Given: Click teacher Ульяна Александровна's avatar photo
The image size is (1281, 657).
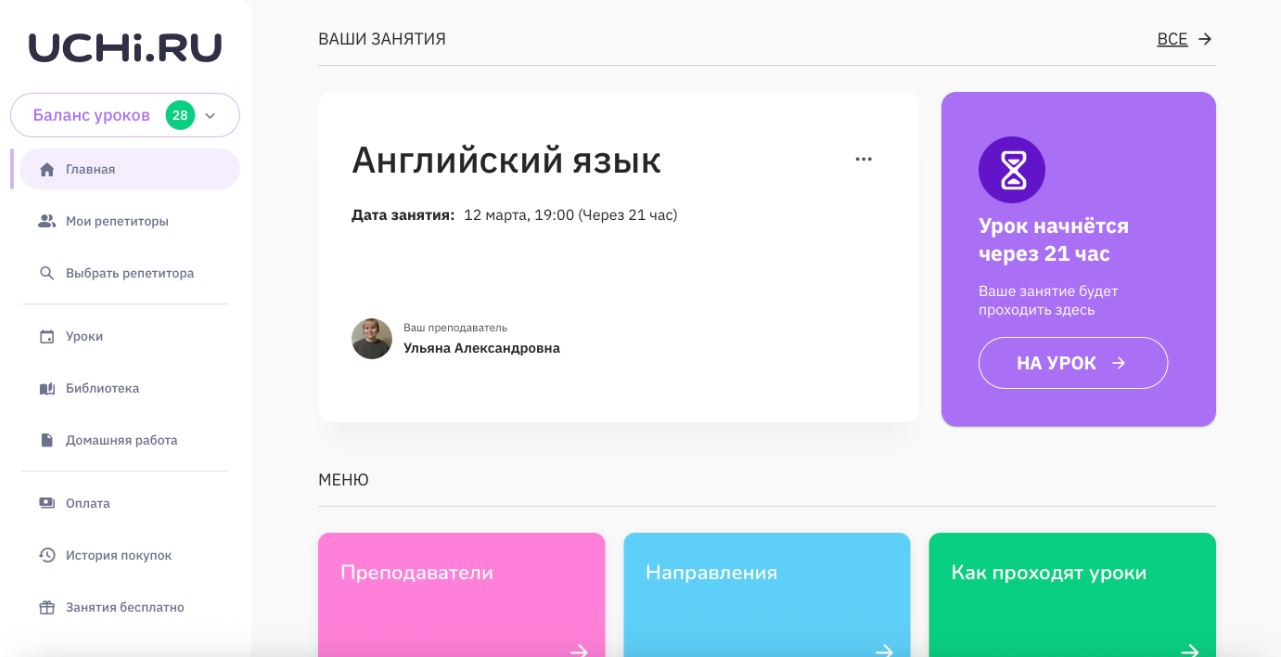Looking at the screenshot, I should pos(372,339).
